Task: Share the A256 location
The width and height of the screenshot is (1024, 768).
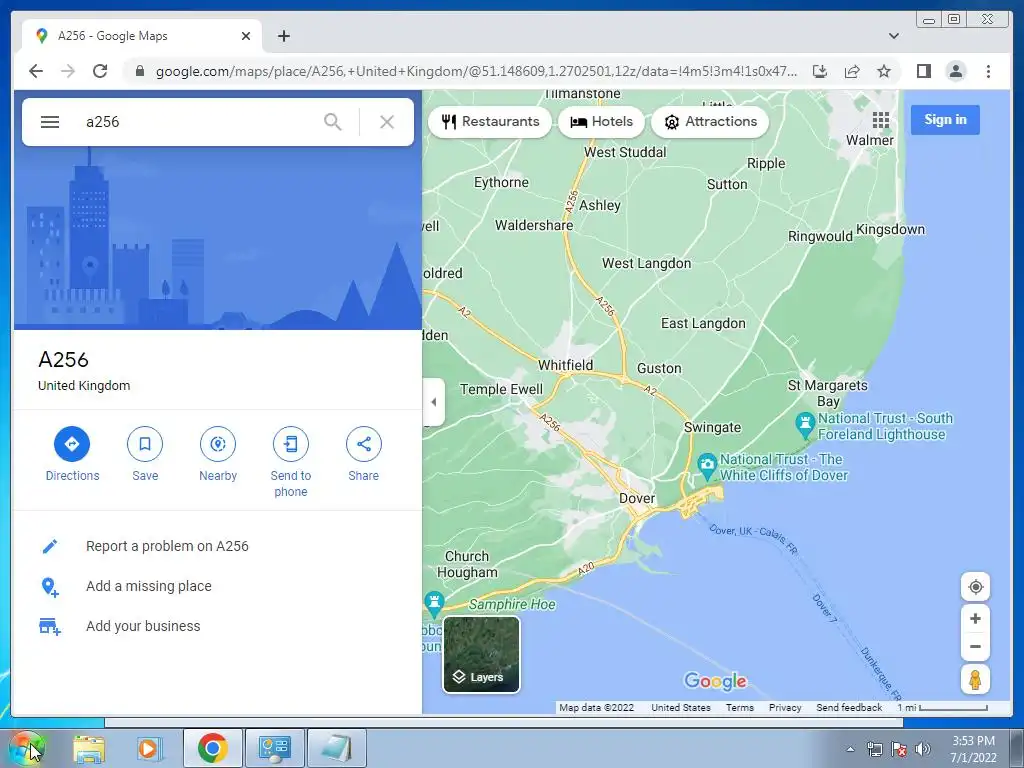Action: [364, 455]
